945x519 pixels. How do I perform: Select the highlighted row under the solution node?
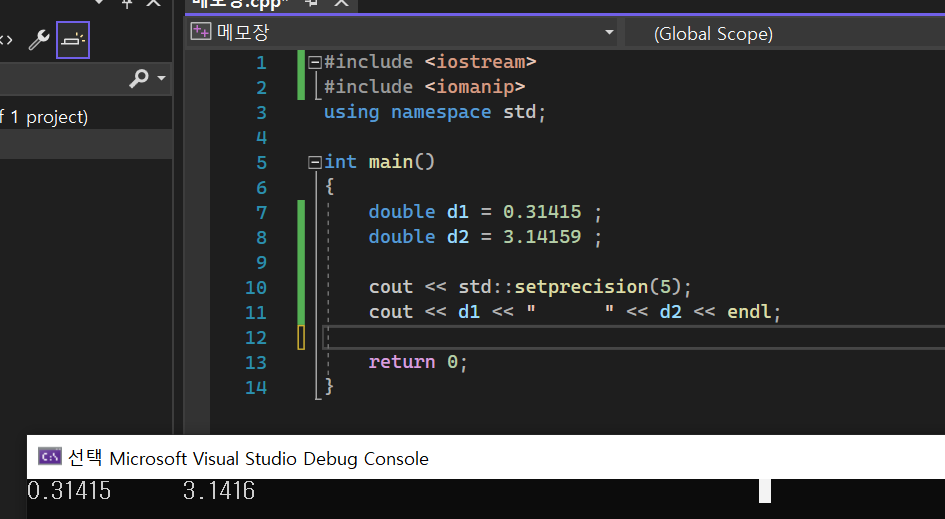(x=86, y=143)
